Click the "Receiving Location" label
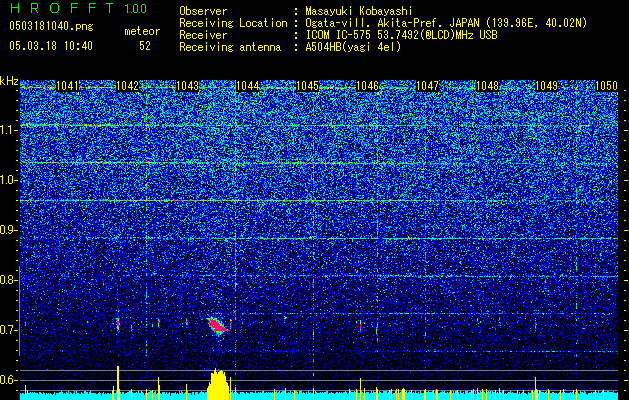629x400 pixels. [x=233, y=23]
